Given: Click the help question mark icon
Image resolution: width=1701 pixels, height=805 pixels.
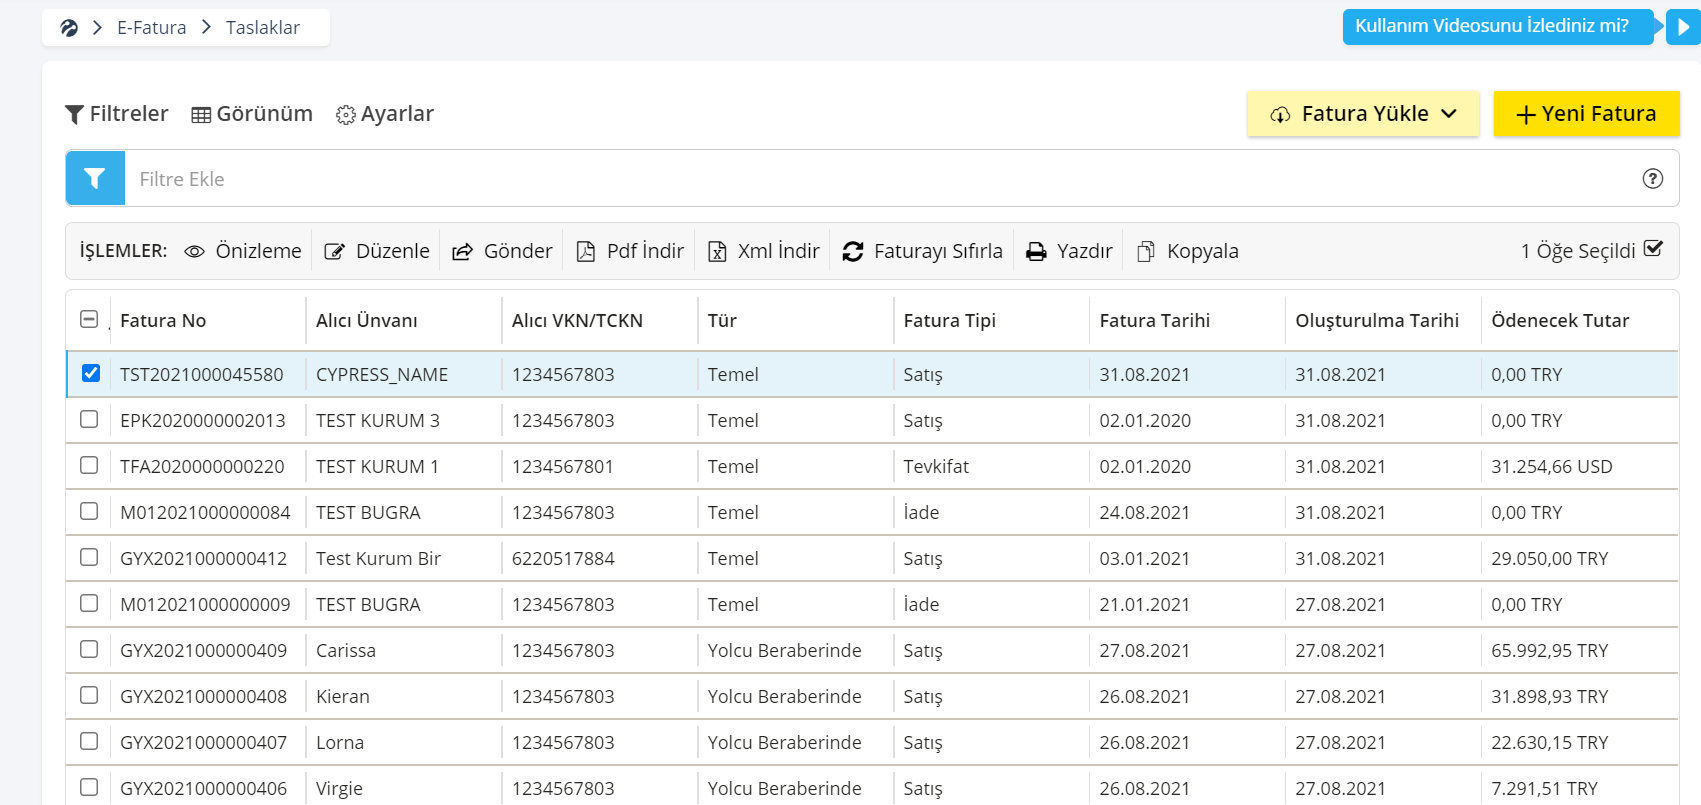Looking at the screenshot, I should click(x=1653, y=178).
